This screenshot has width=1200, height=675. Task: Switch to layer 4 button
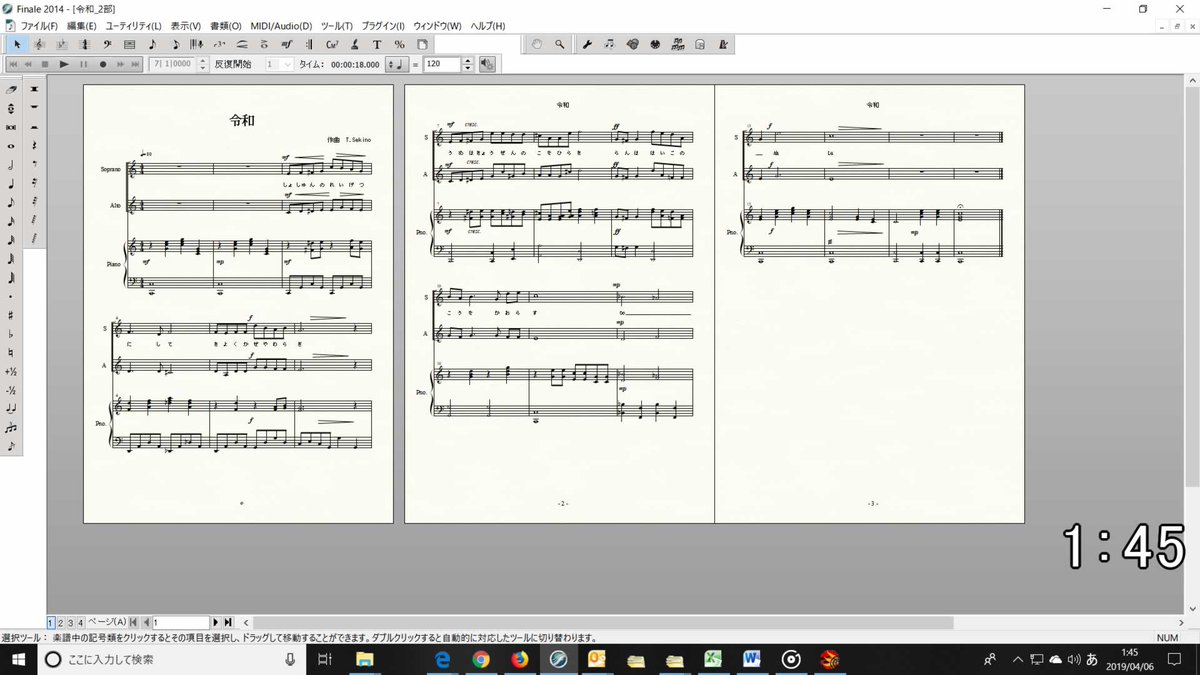80,622
